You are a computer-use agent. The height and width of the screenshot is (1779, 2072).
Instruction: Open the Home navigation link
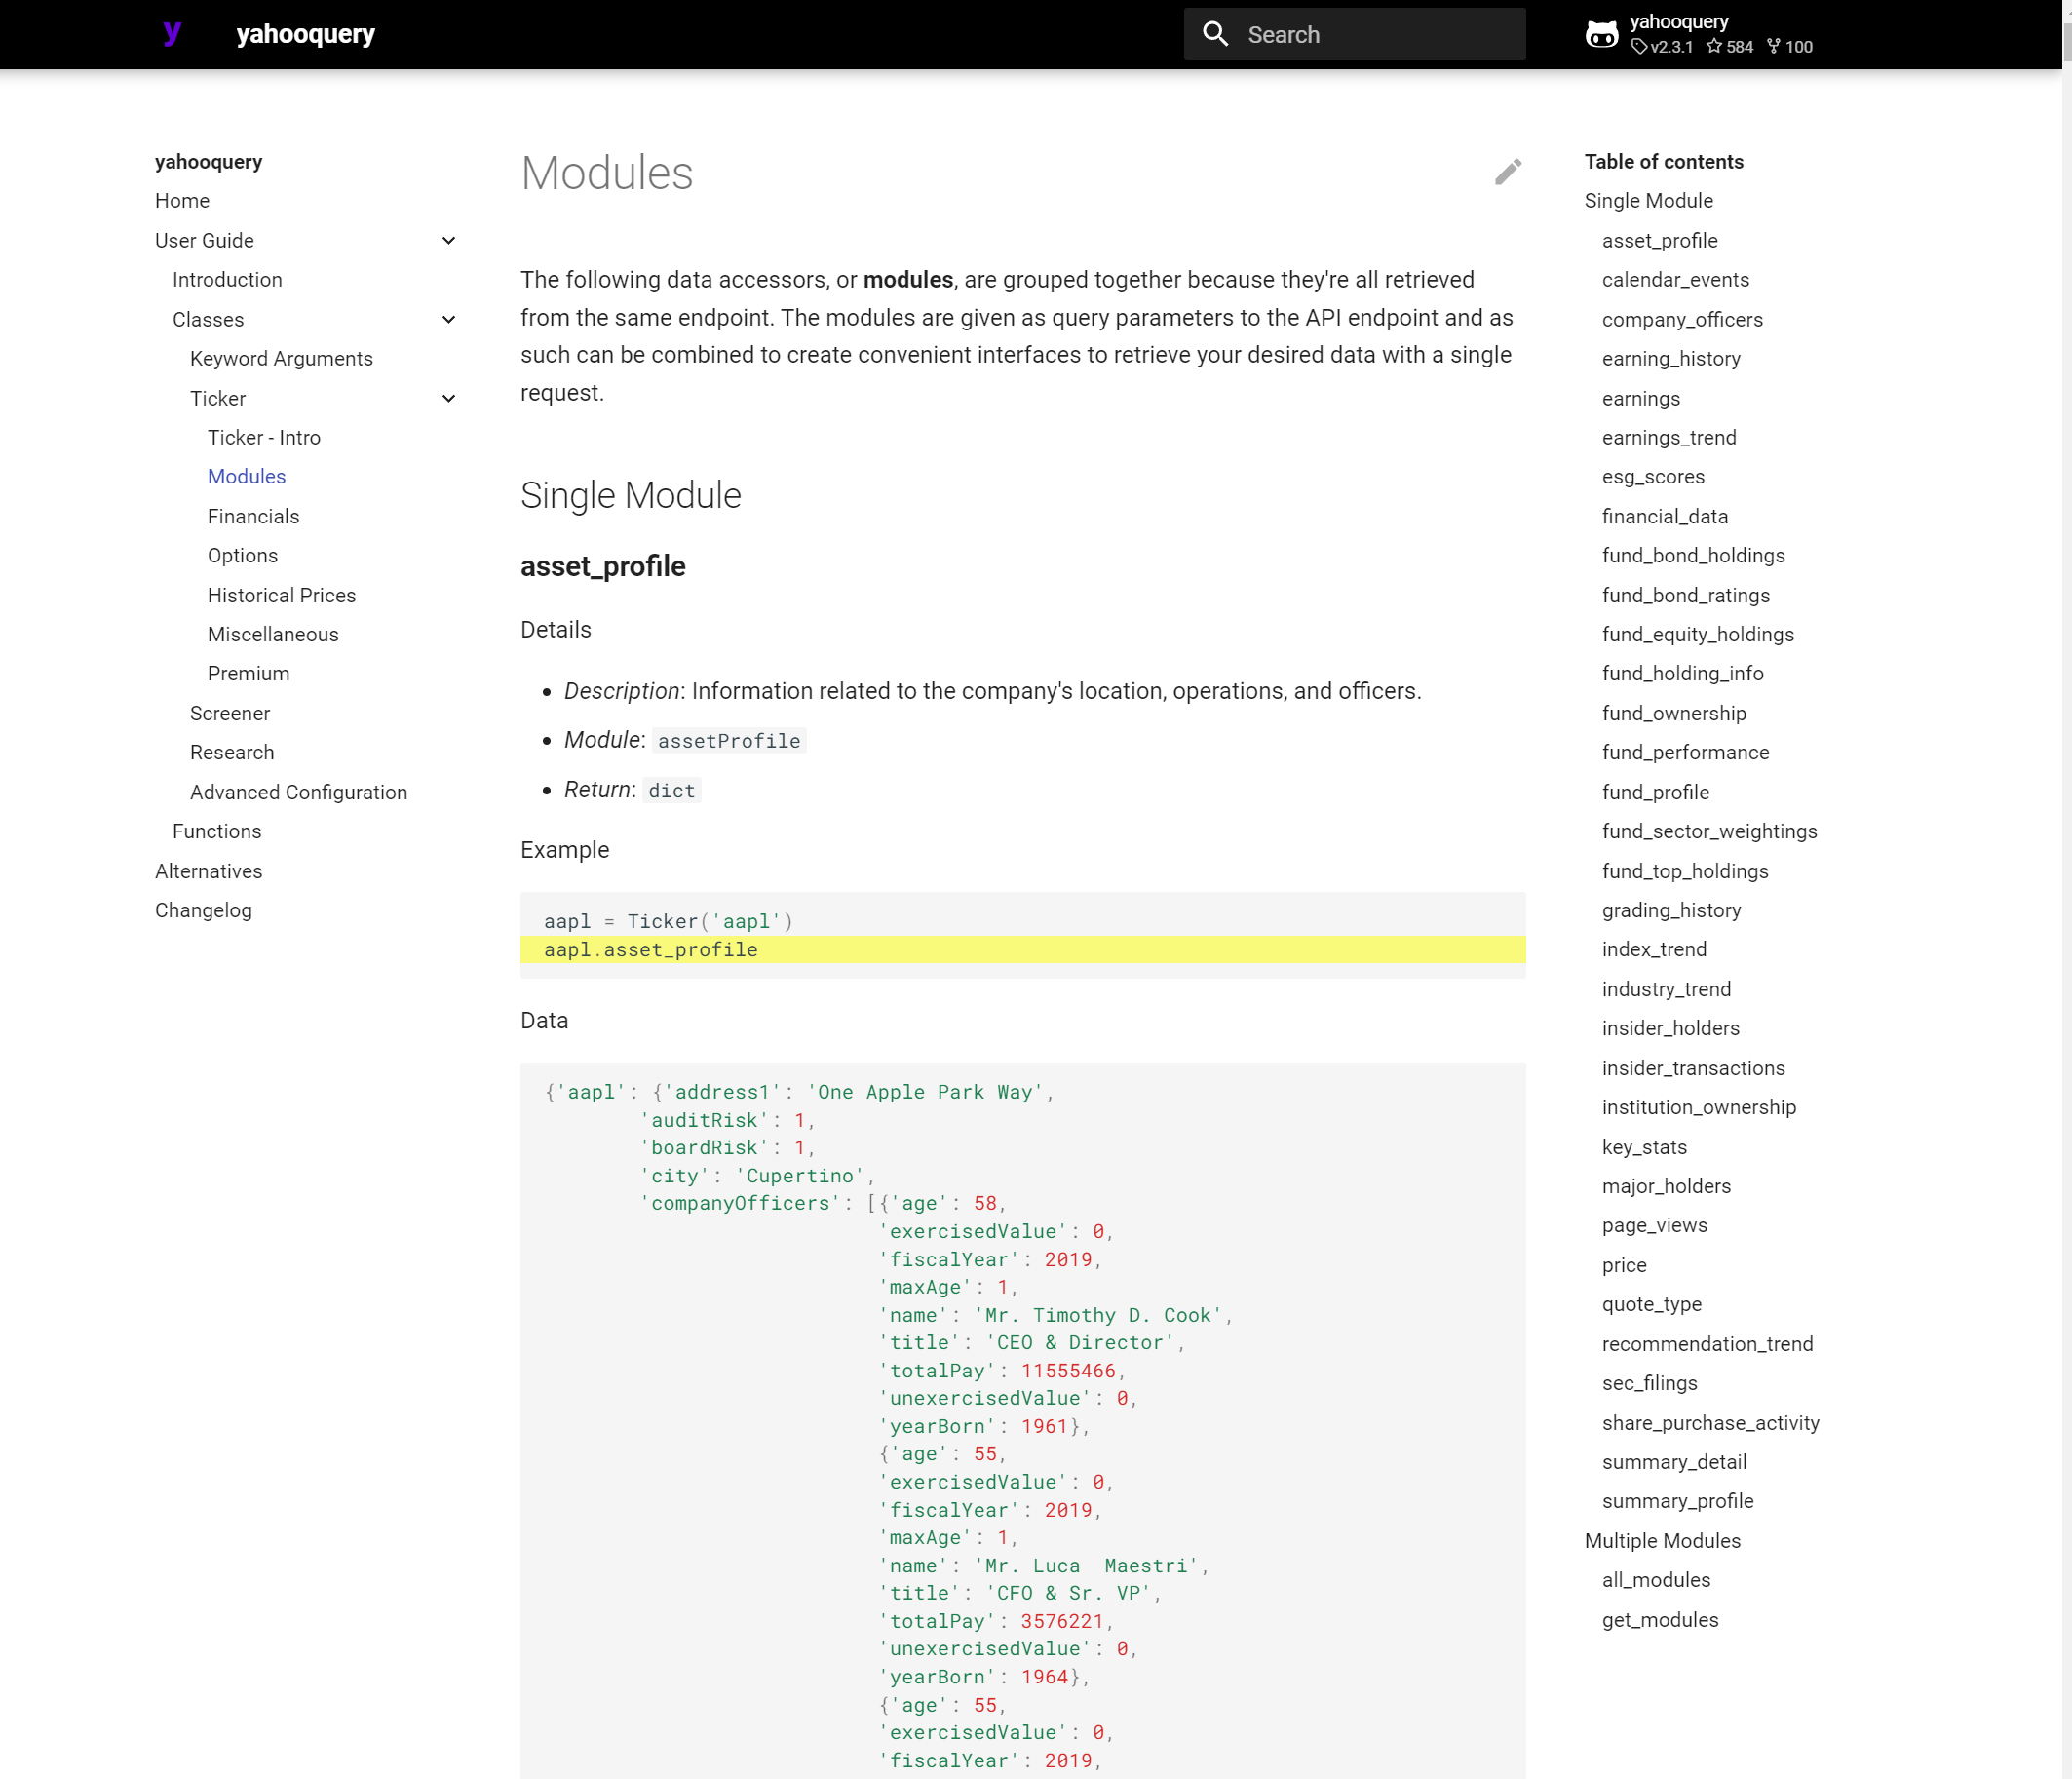point(182,201)
